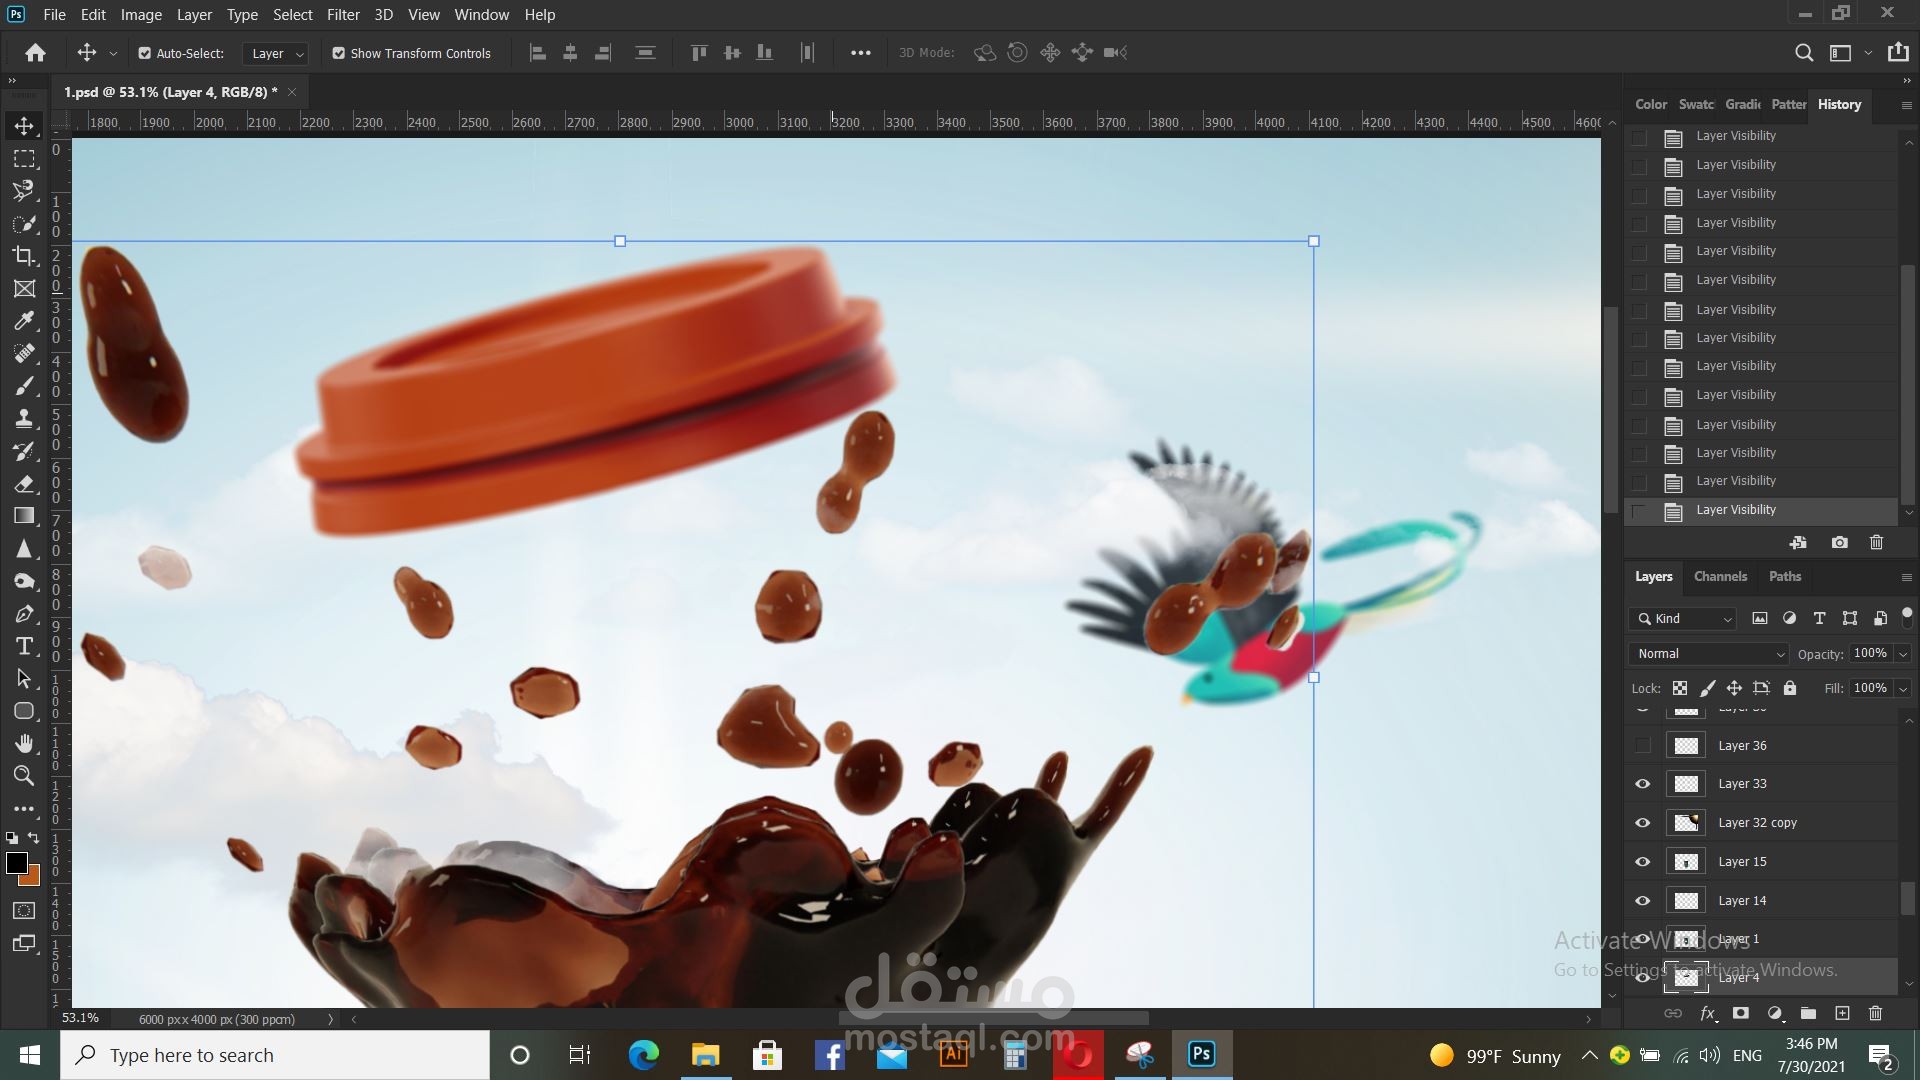Choose the Eraser tool

click(24, 484)
